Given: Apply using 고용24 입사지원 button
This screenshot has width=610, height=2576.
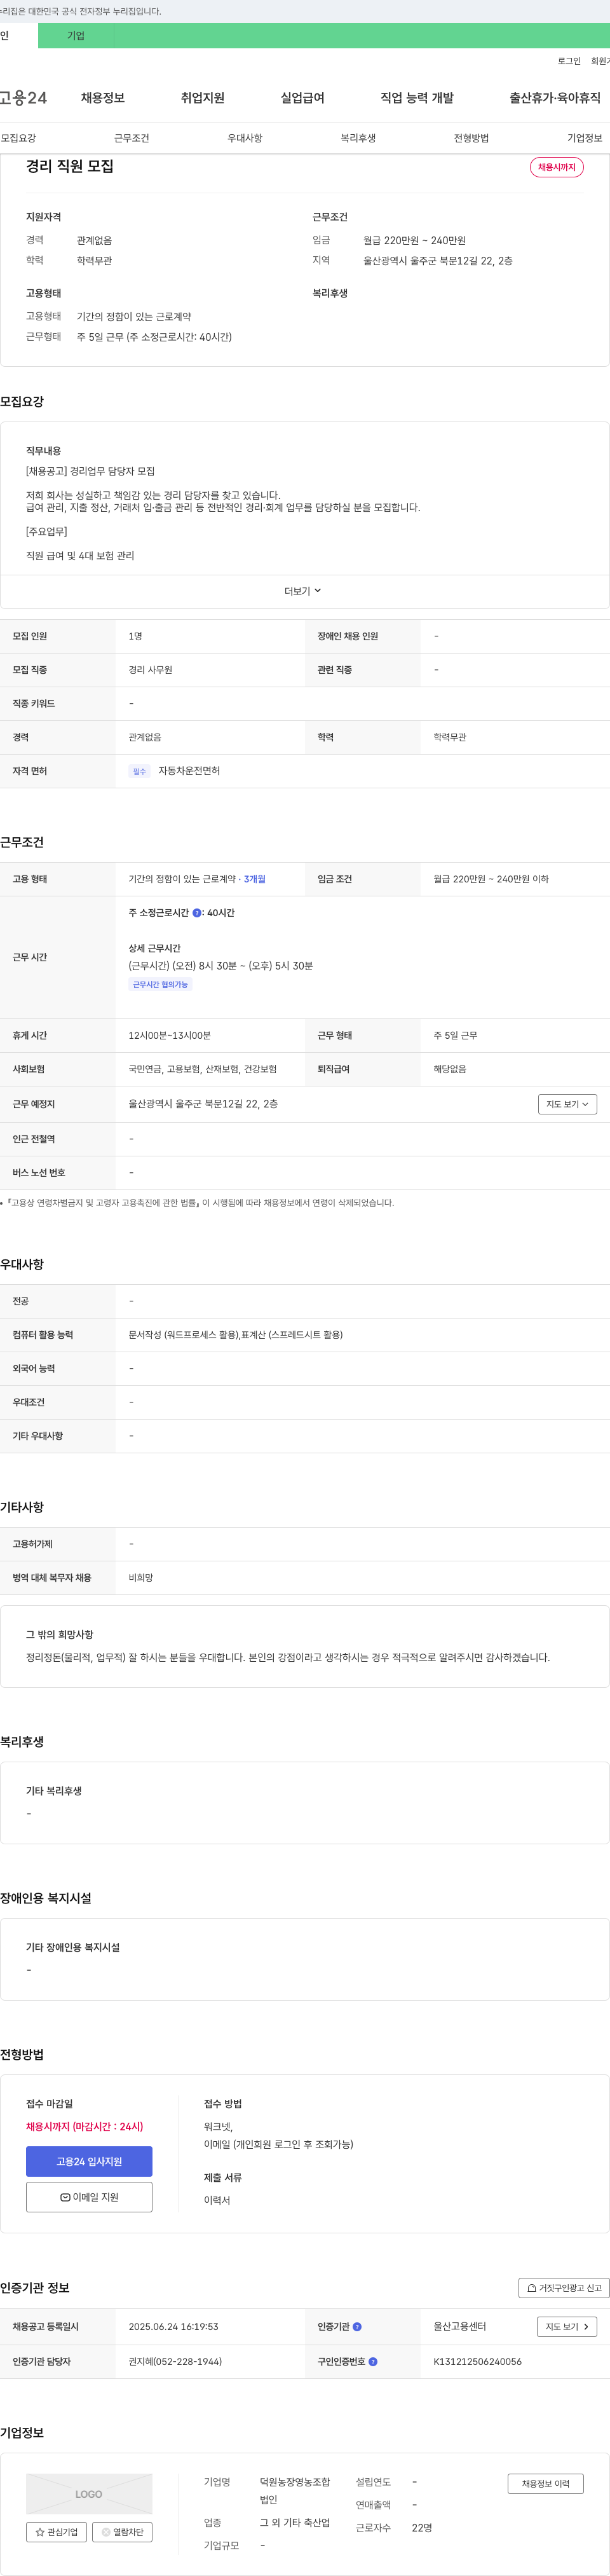Looking at the screenshot, I should click(x=89, y=2161).
